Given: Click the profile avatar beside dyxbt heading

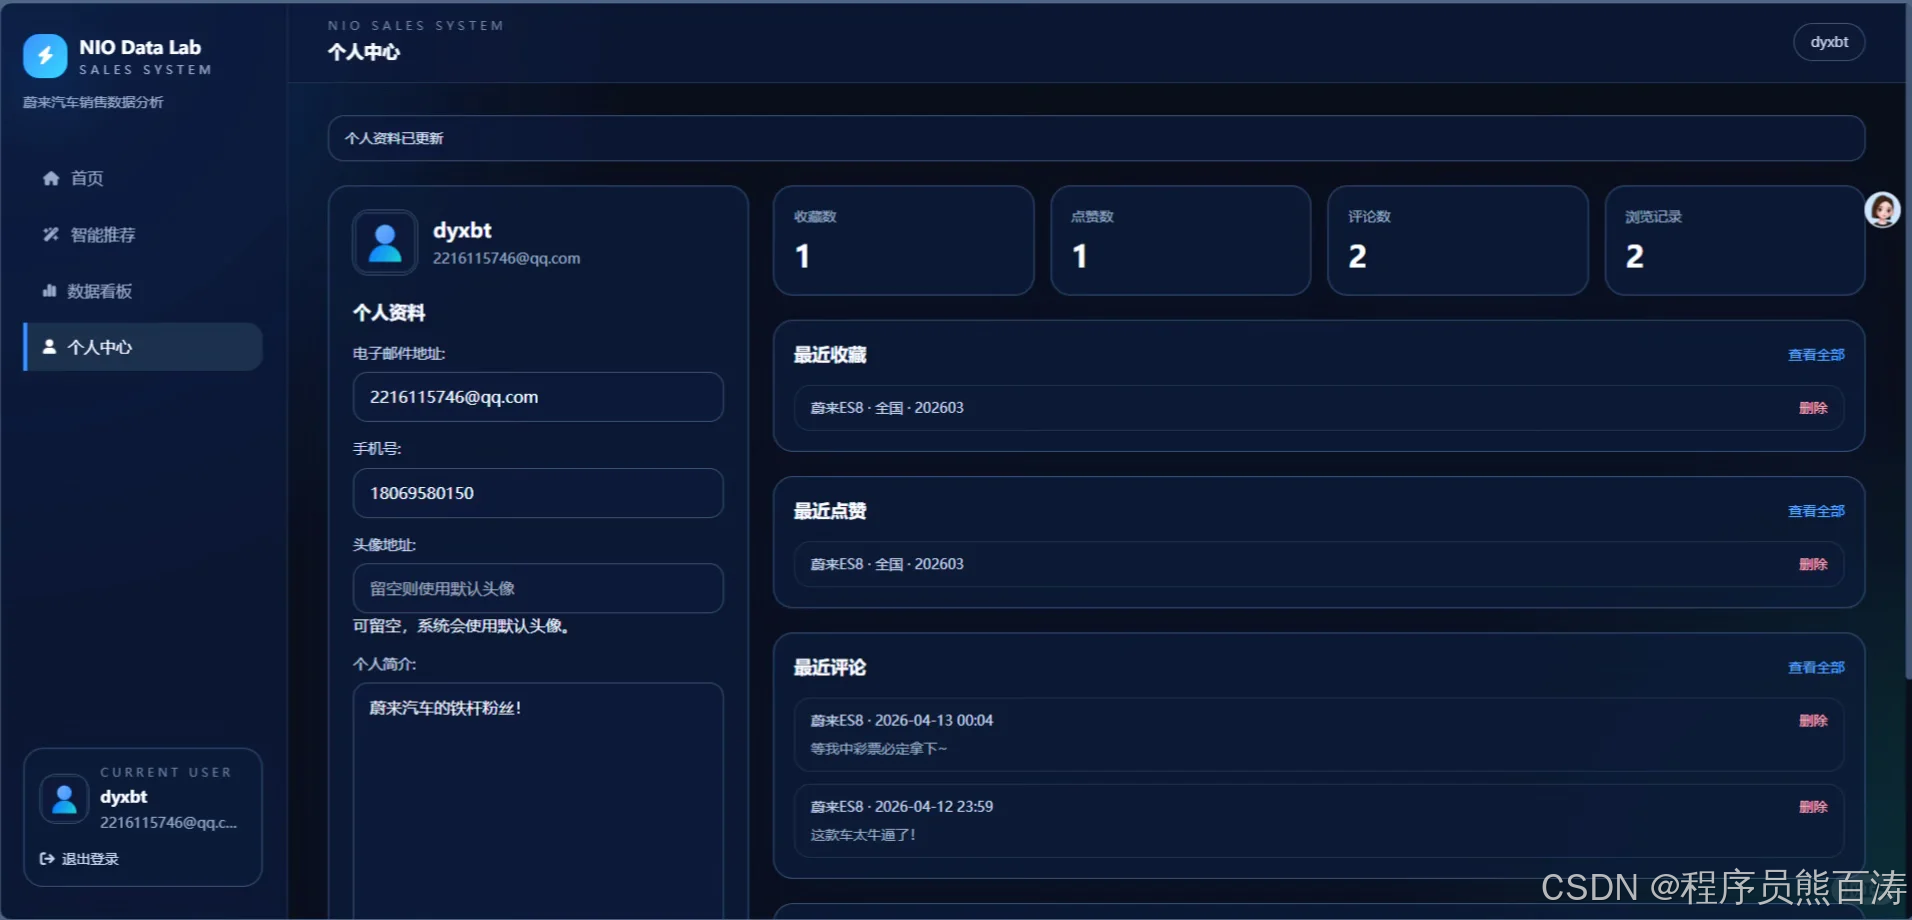Looking at the screenshot, I should click(x=385, y=242).
